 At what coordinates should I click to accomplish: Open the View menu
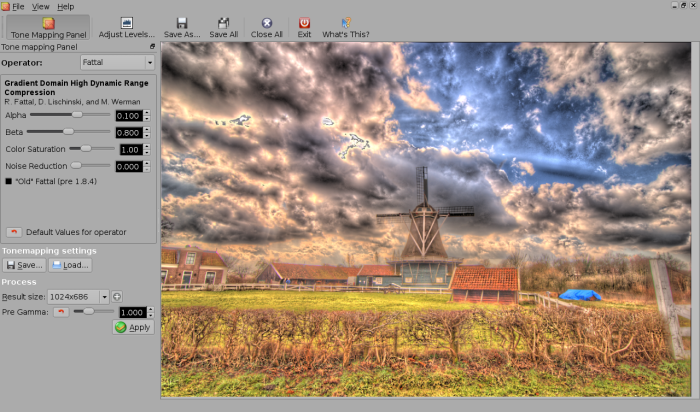point(40,6)
